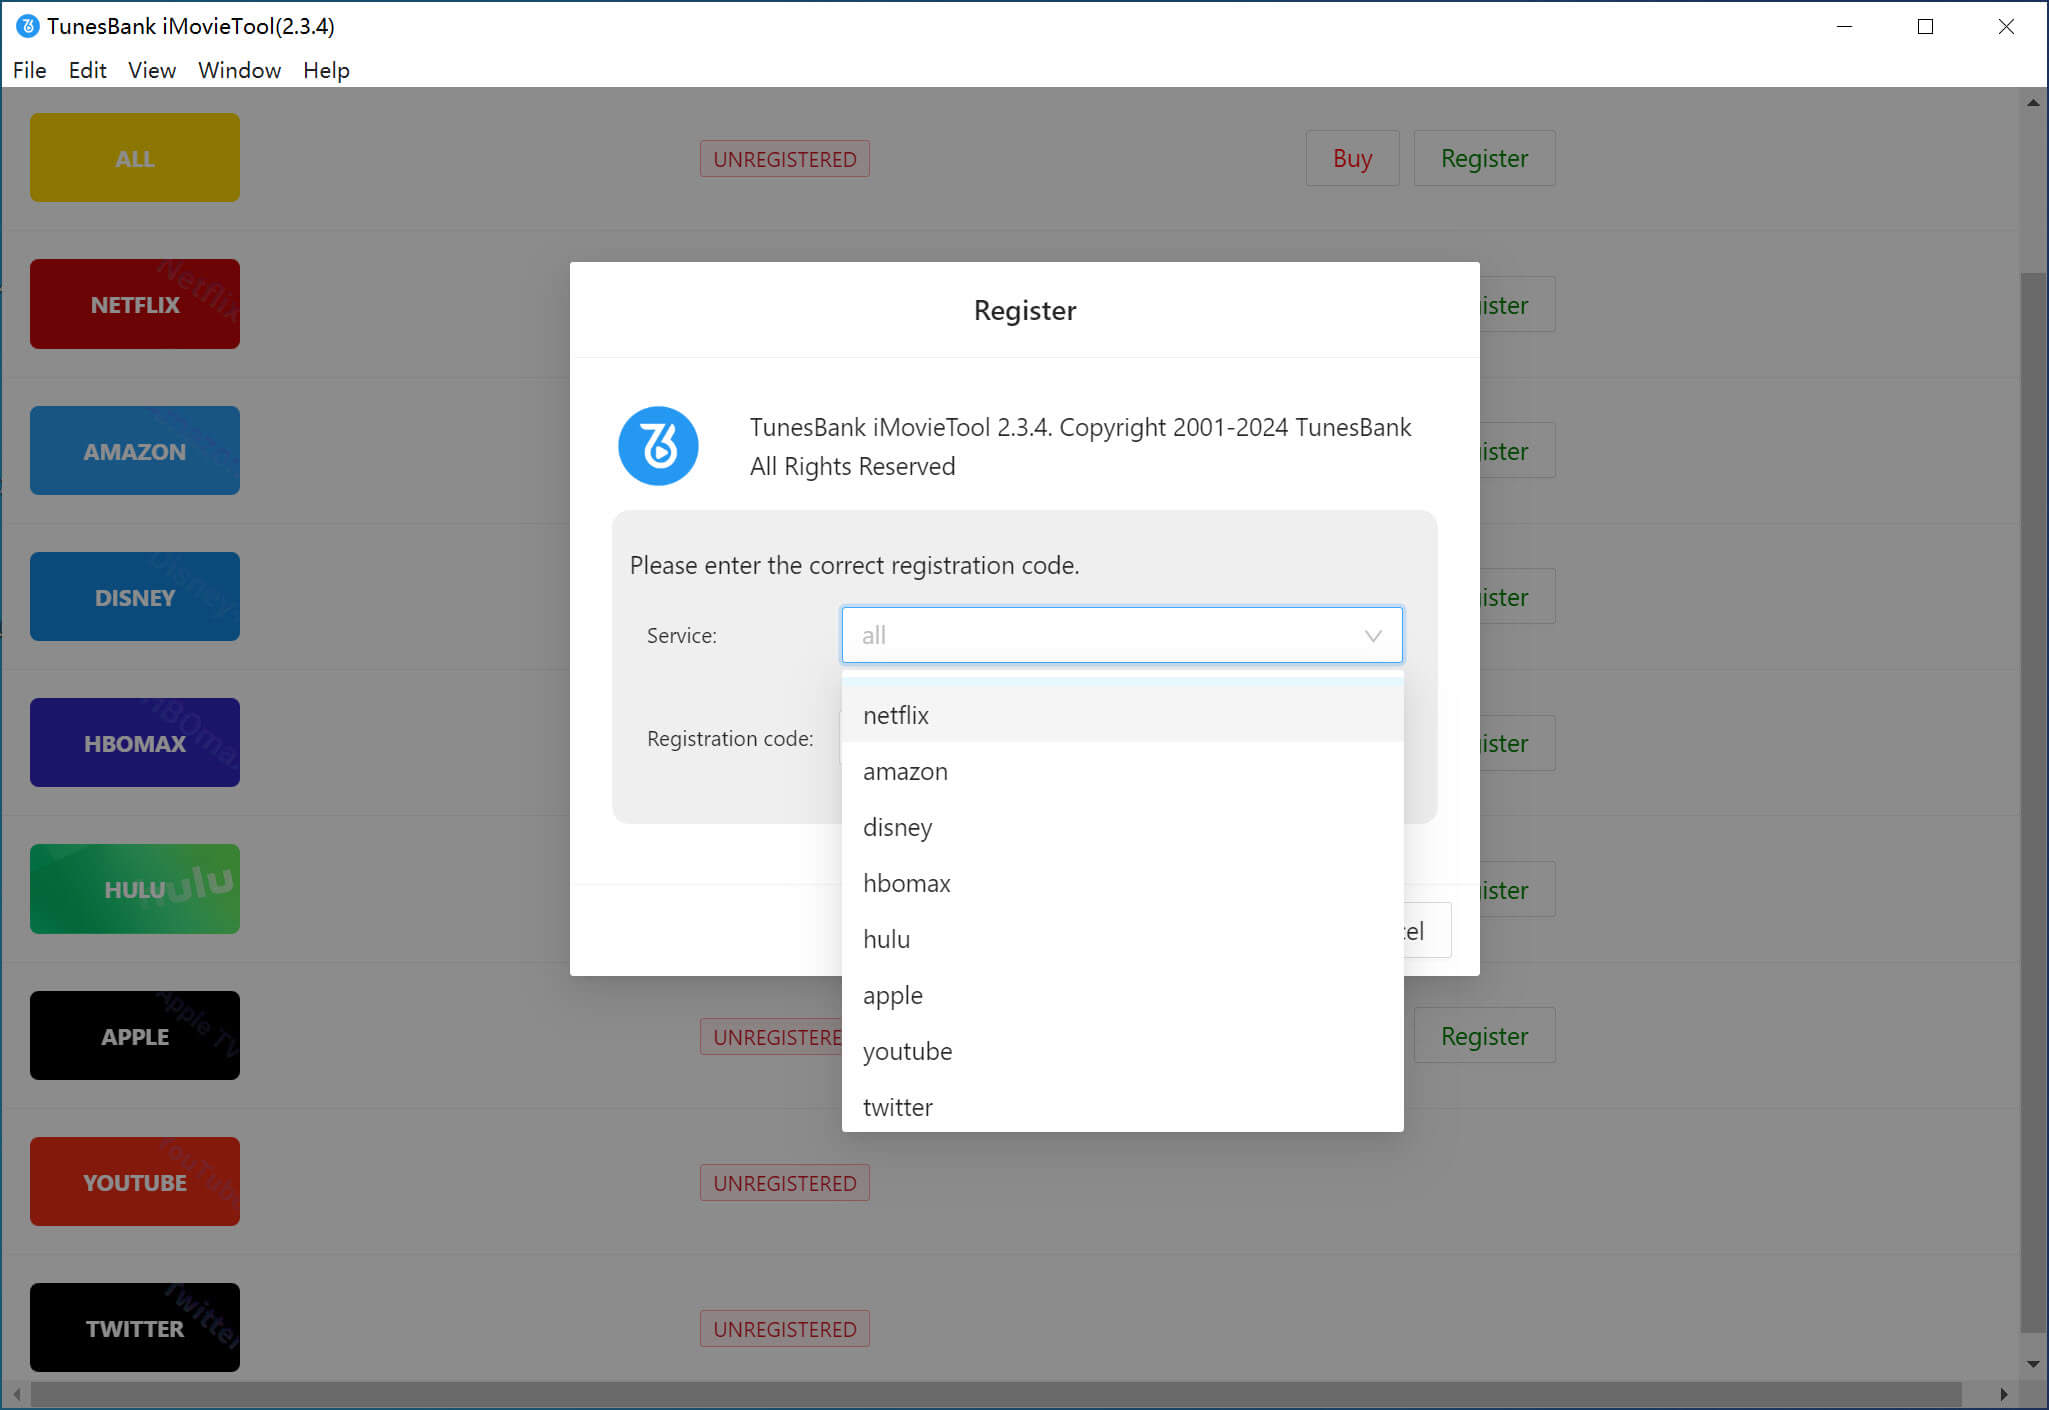Click Register button in ALL row
The height and width of the screenshot is (1410, 2049).
1484,158
